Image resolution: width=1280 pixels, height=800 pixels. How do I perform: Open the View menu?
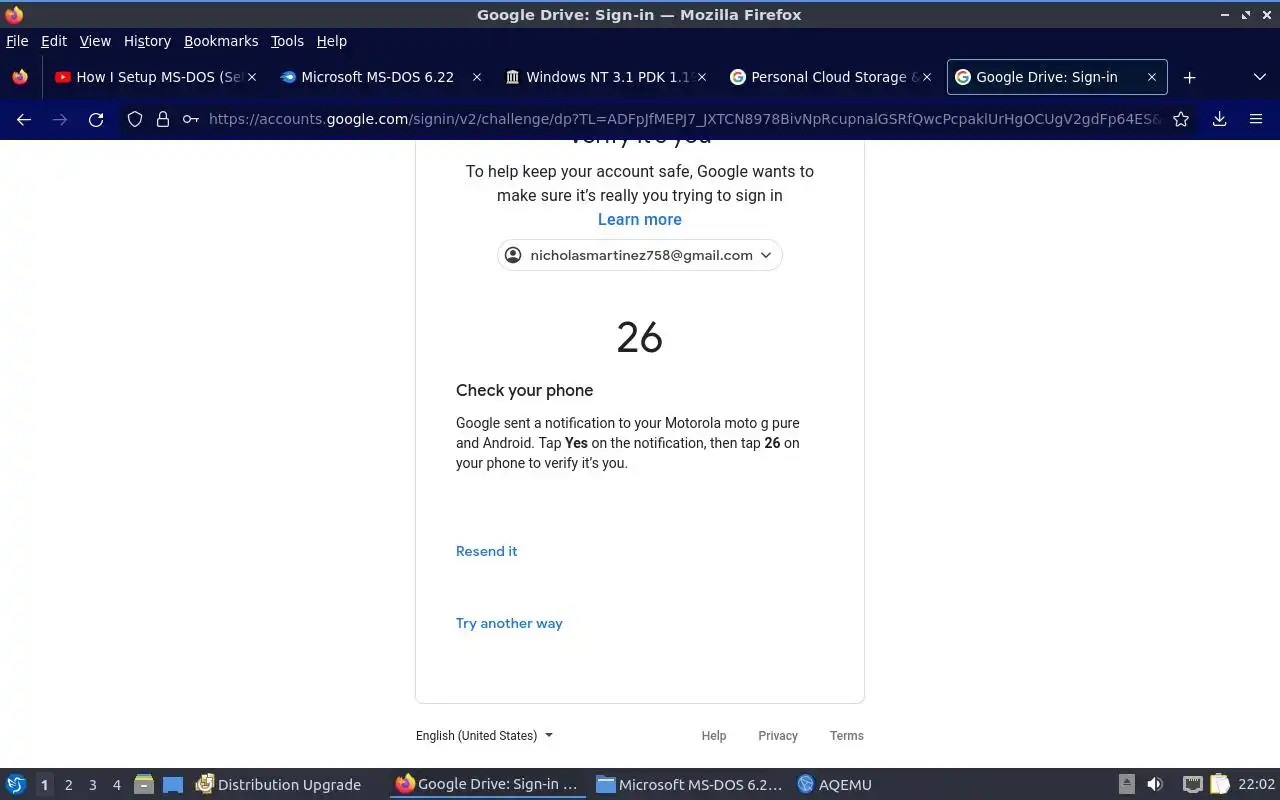95,41
